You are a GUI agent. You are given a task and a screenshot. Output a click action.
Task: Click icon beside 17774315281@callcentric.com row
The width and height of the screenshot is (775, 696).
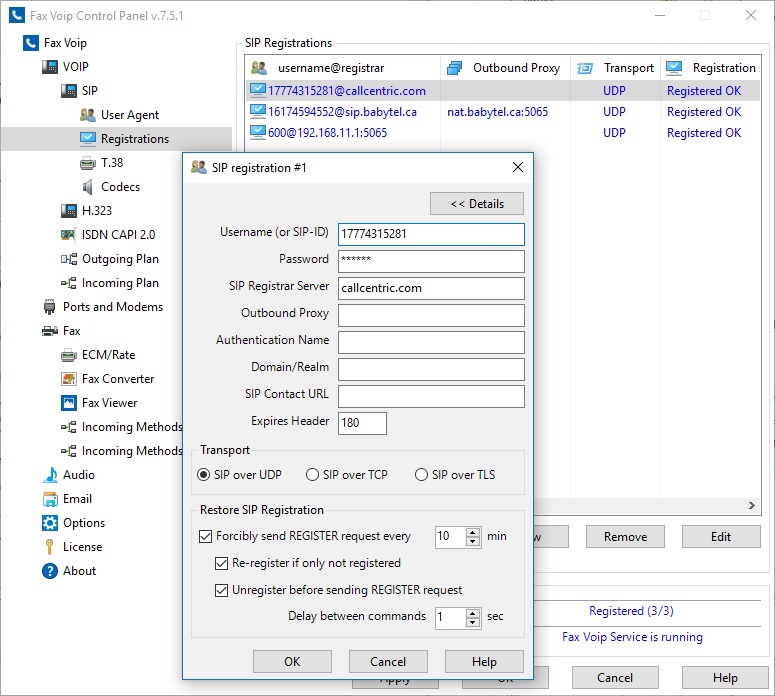click(258, 90)
